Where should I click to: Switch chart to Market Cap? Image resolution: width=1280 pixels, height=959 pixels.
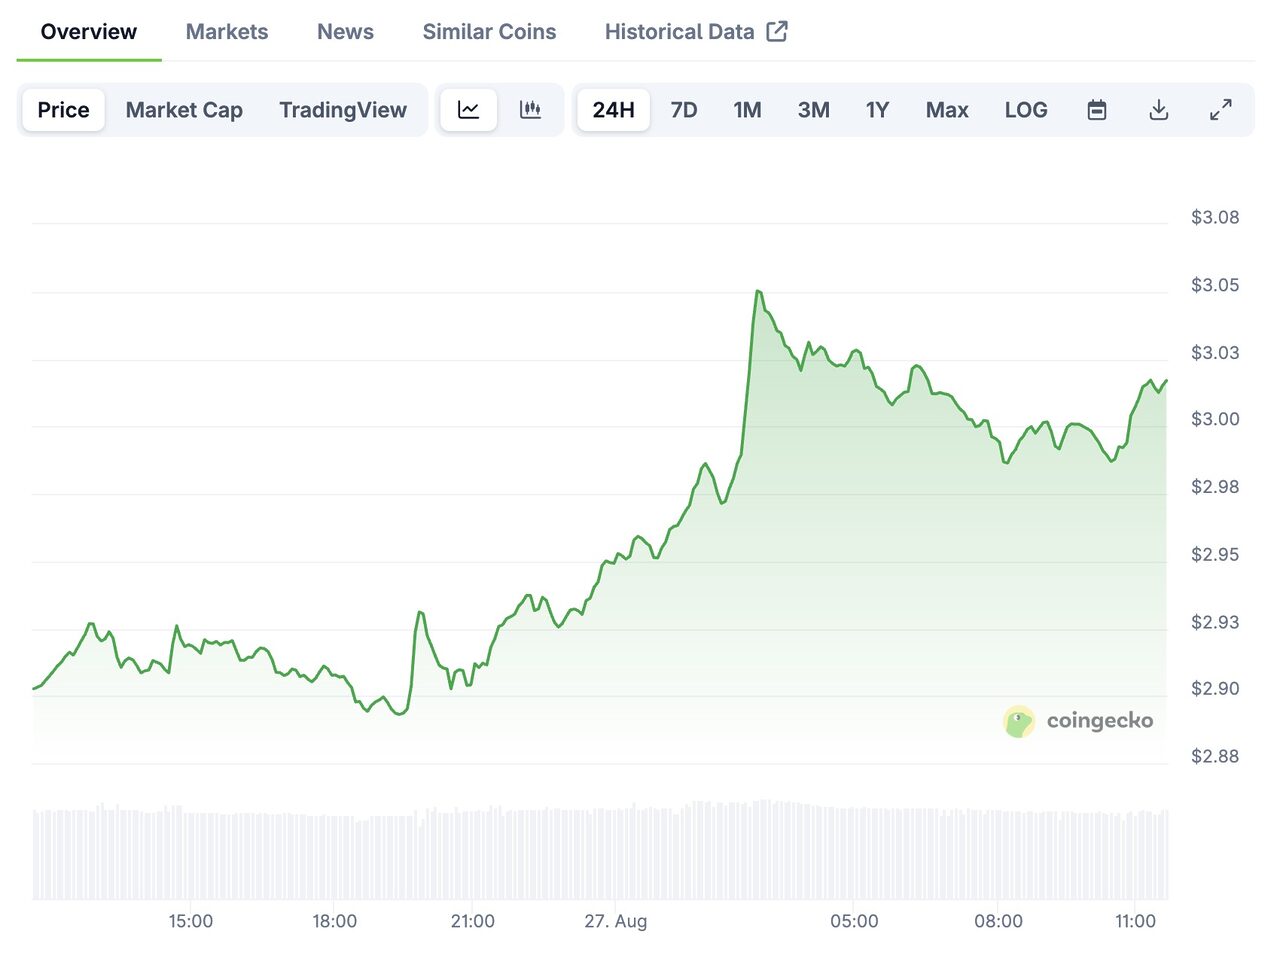point(184,110)
